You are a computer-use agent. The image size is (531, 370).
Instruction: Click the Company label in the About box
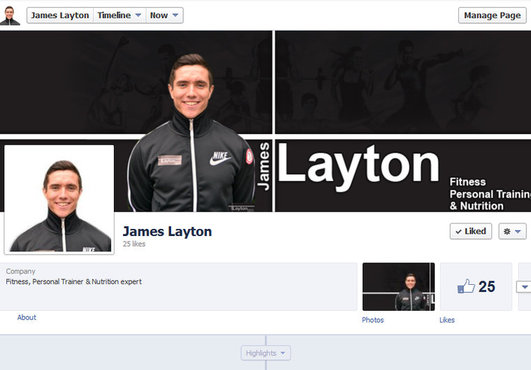[x=20, y=271]
